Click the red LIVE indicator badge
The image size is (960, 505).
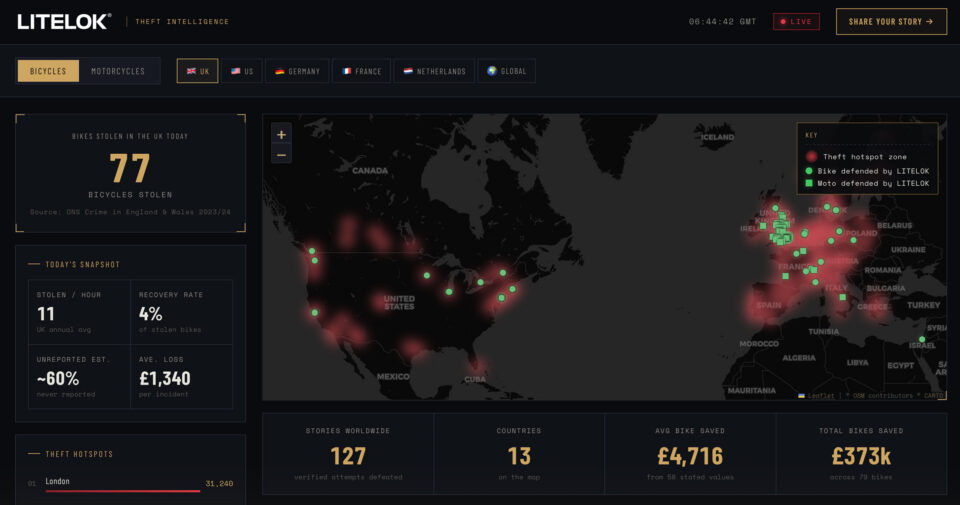pos(796,21)
